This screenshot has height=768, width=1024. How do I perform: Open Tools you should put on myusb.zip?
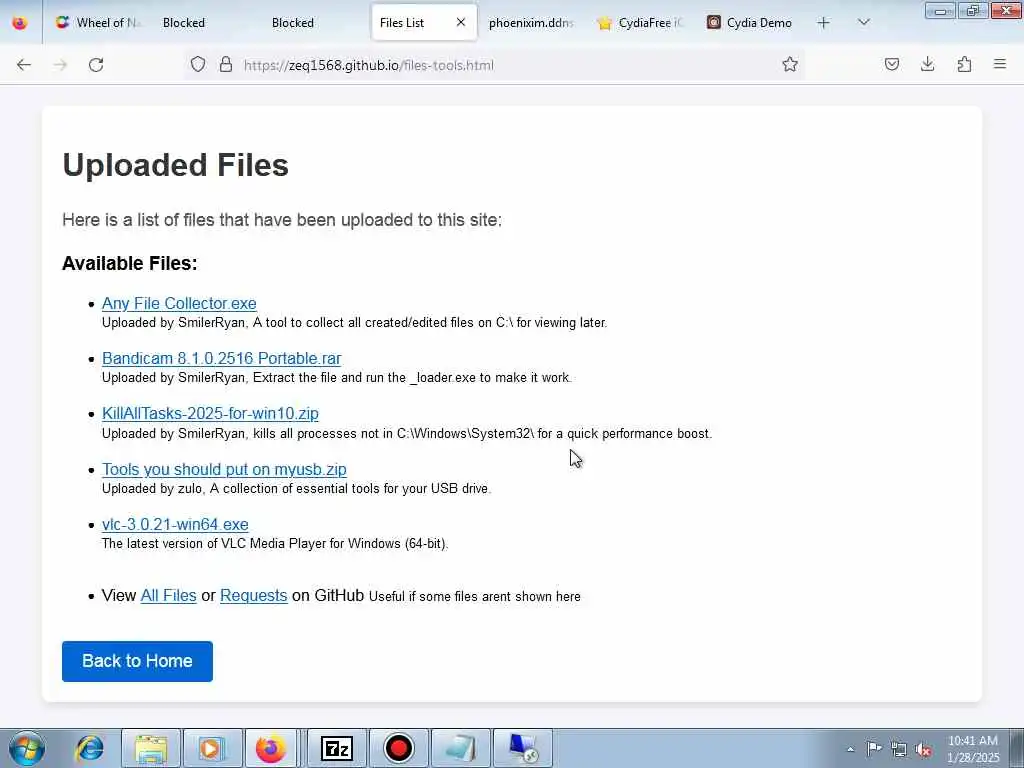pos(224,470)
